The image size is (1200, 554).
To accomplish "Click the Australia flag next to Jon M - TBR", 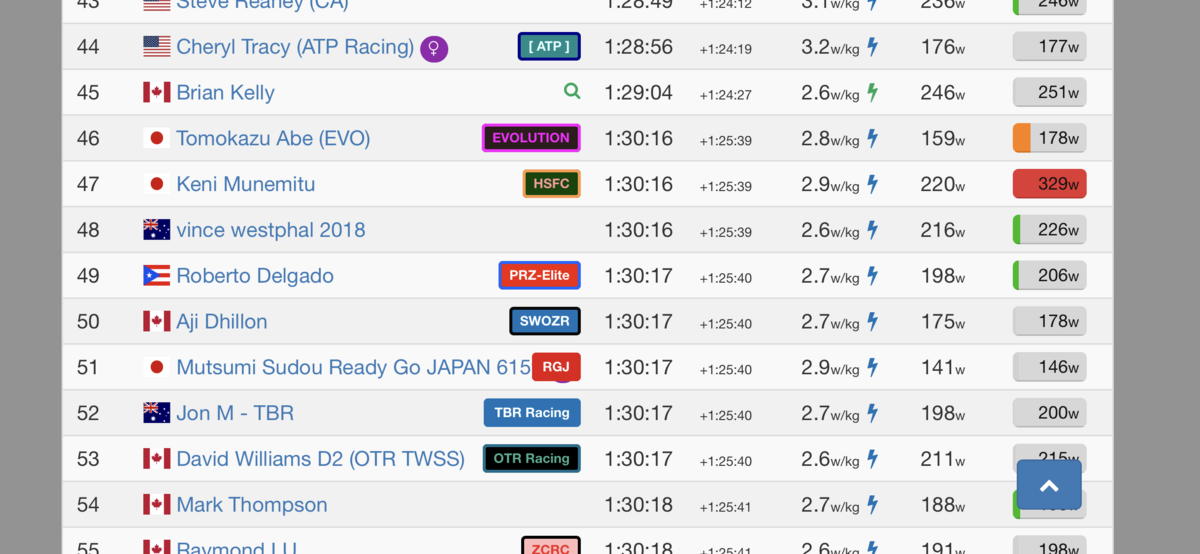I will click(157, 413).
